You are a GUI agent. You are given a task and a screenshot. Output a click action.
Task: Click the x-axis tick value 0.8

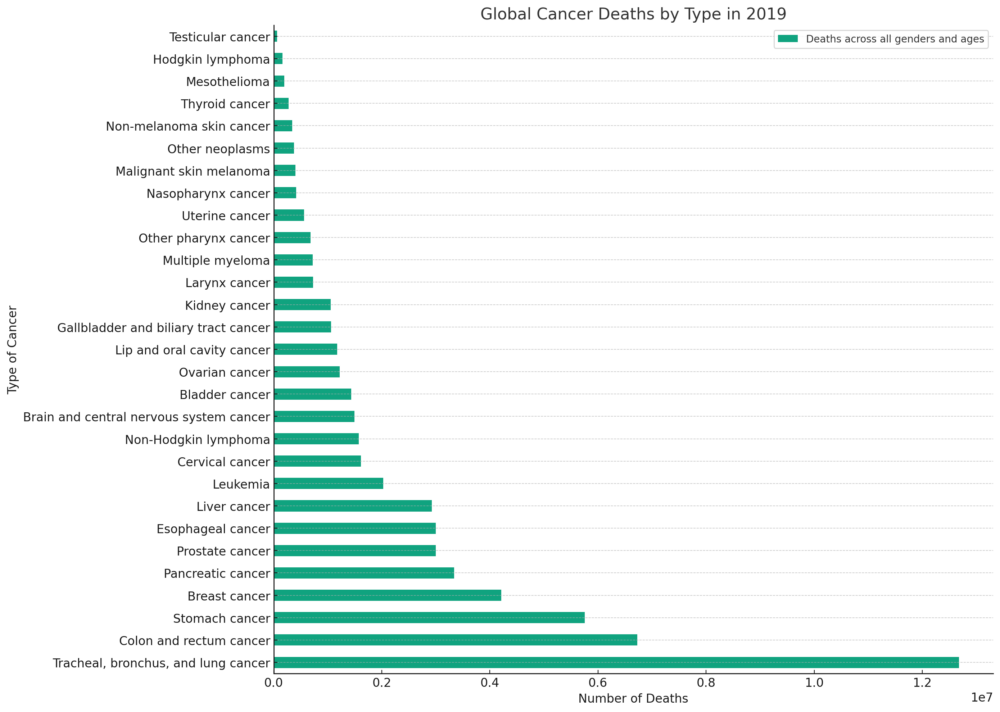click(706, 682)
